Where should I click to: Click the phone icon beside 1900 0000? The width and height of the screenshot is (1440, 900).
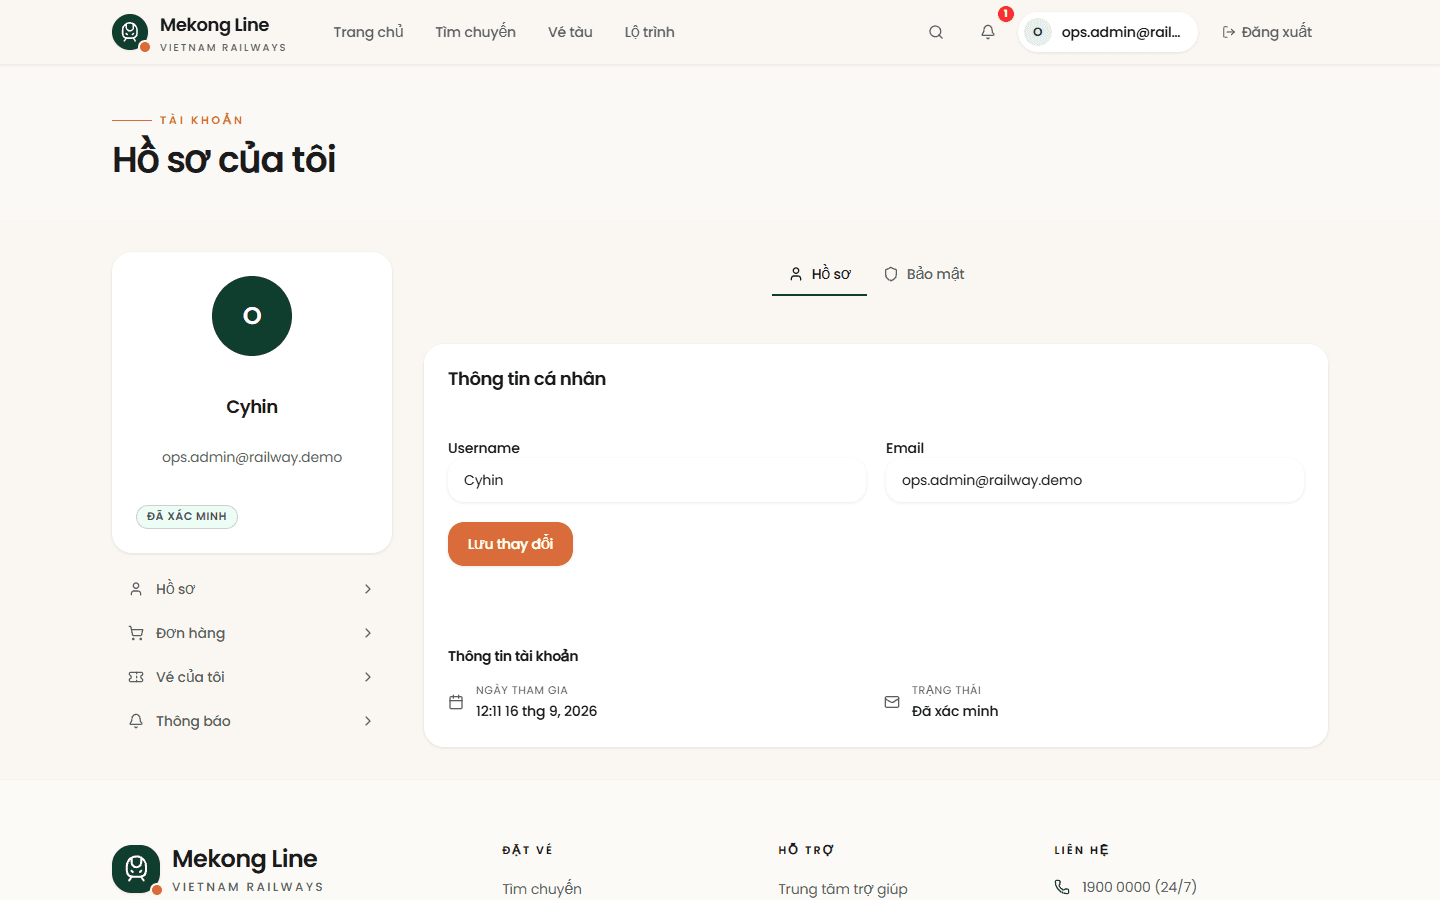(x=1062, y=887)
